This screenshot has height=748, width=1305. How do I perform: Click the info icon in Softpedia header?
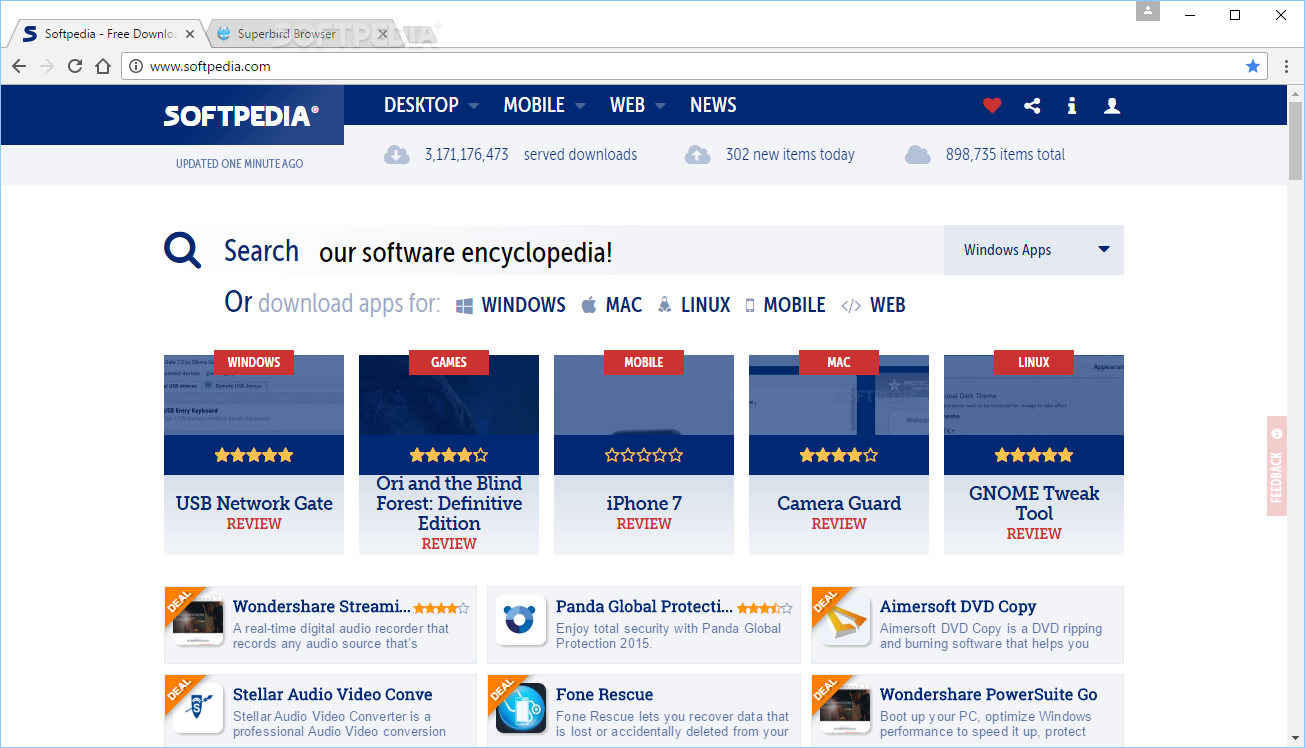click(1072, 105)
